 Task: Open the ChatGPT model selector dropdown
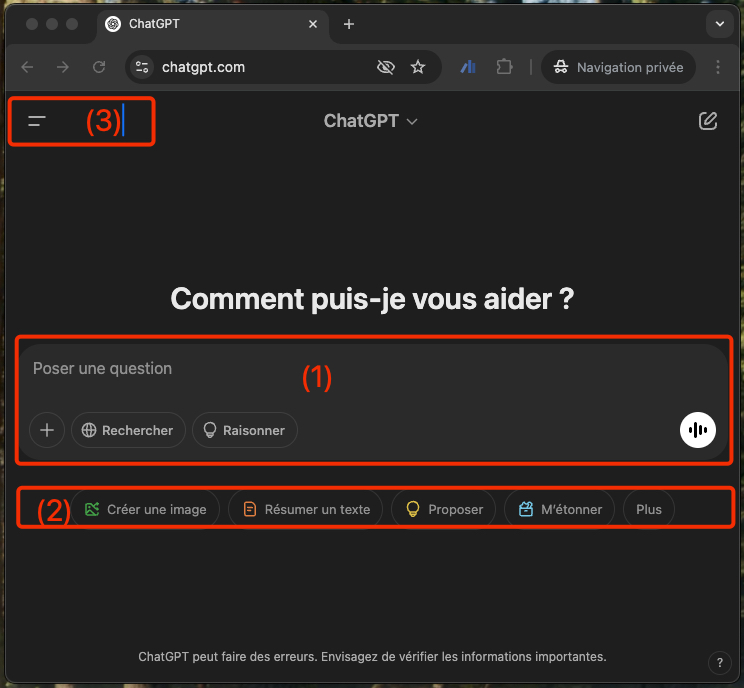tap(371, 121)
